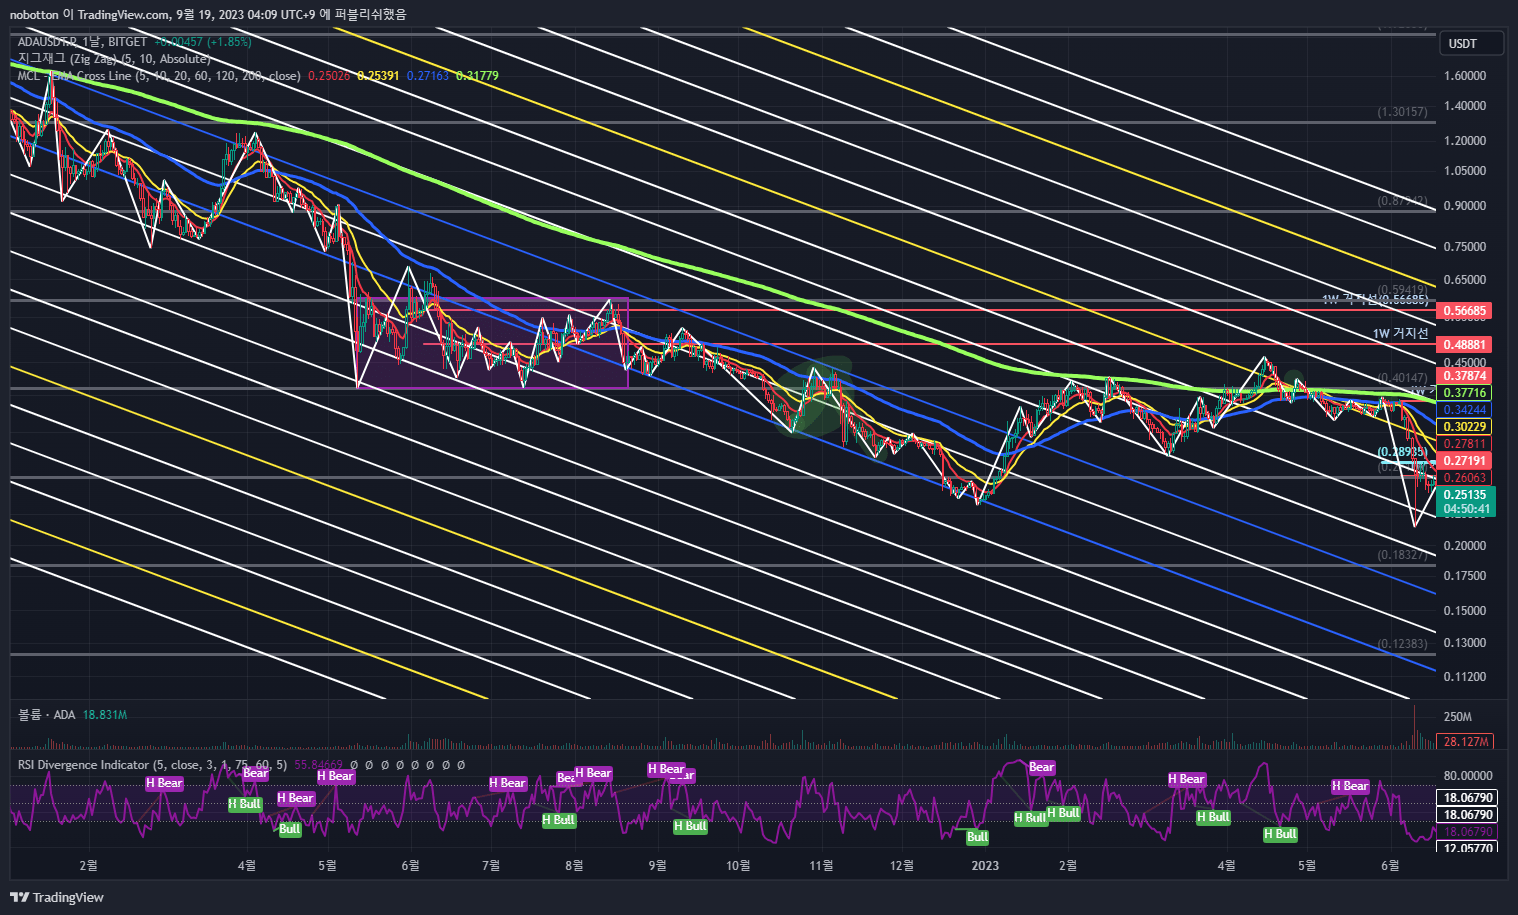1518x915 pixels.
Task: Click the 12월 time axis label
Action: [902, 866]
